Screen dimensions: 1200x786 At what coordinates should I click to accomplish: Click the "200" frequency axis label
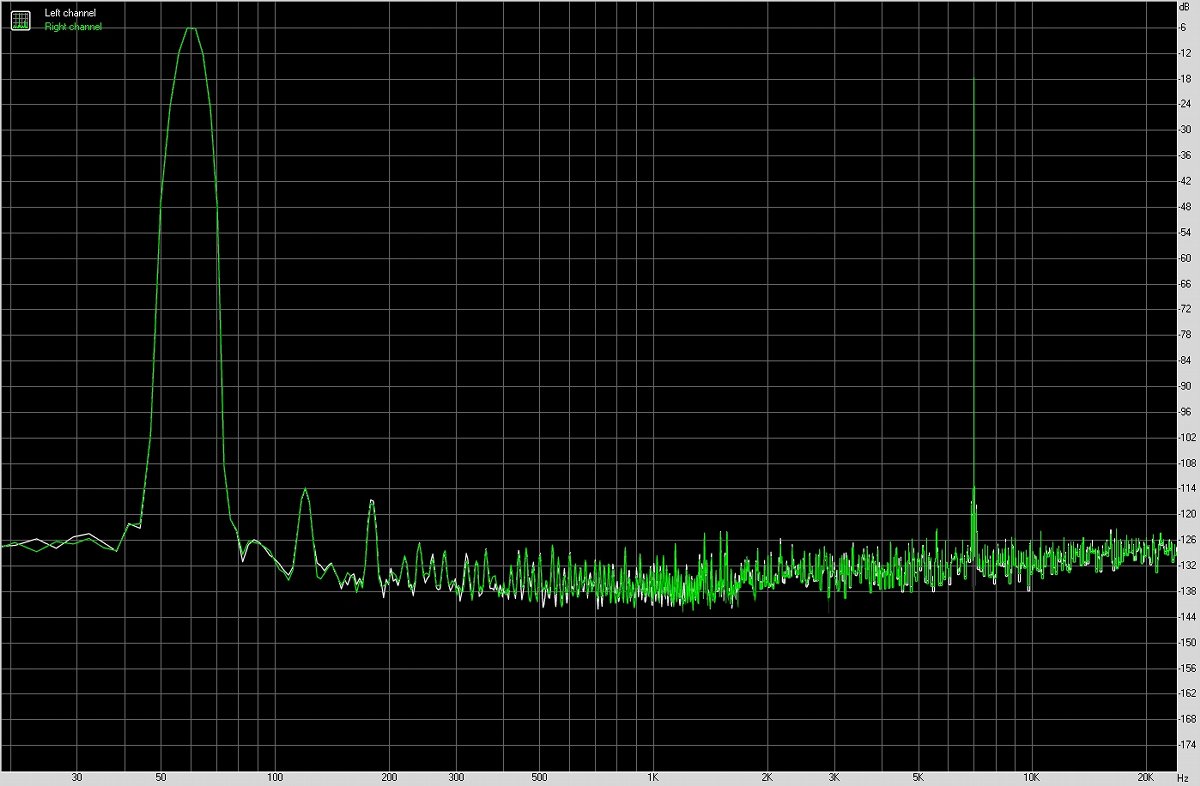[389, 777]
